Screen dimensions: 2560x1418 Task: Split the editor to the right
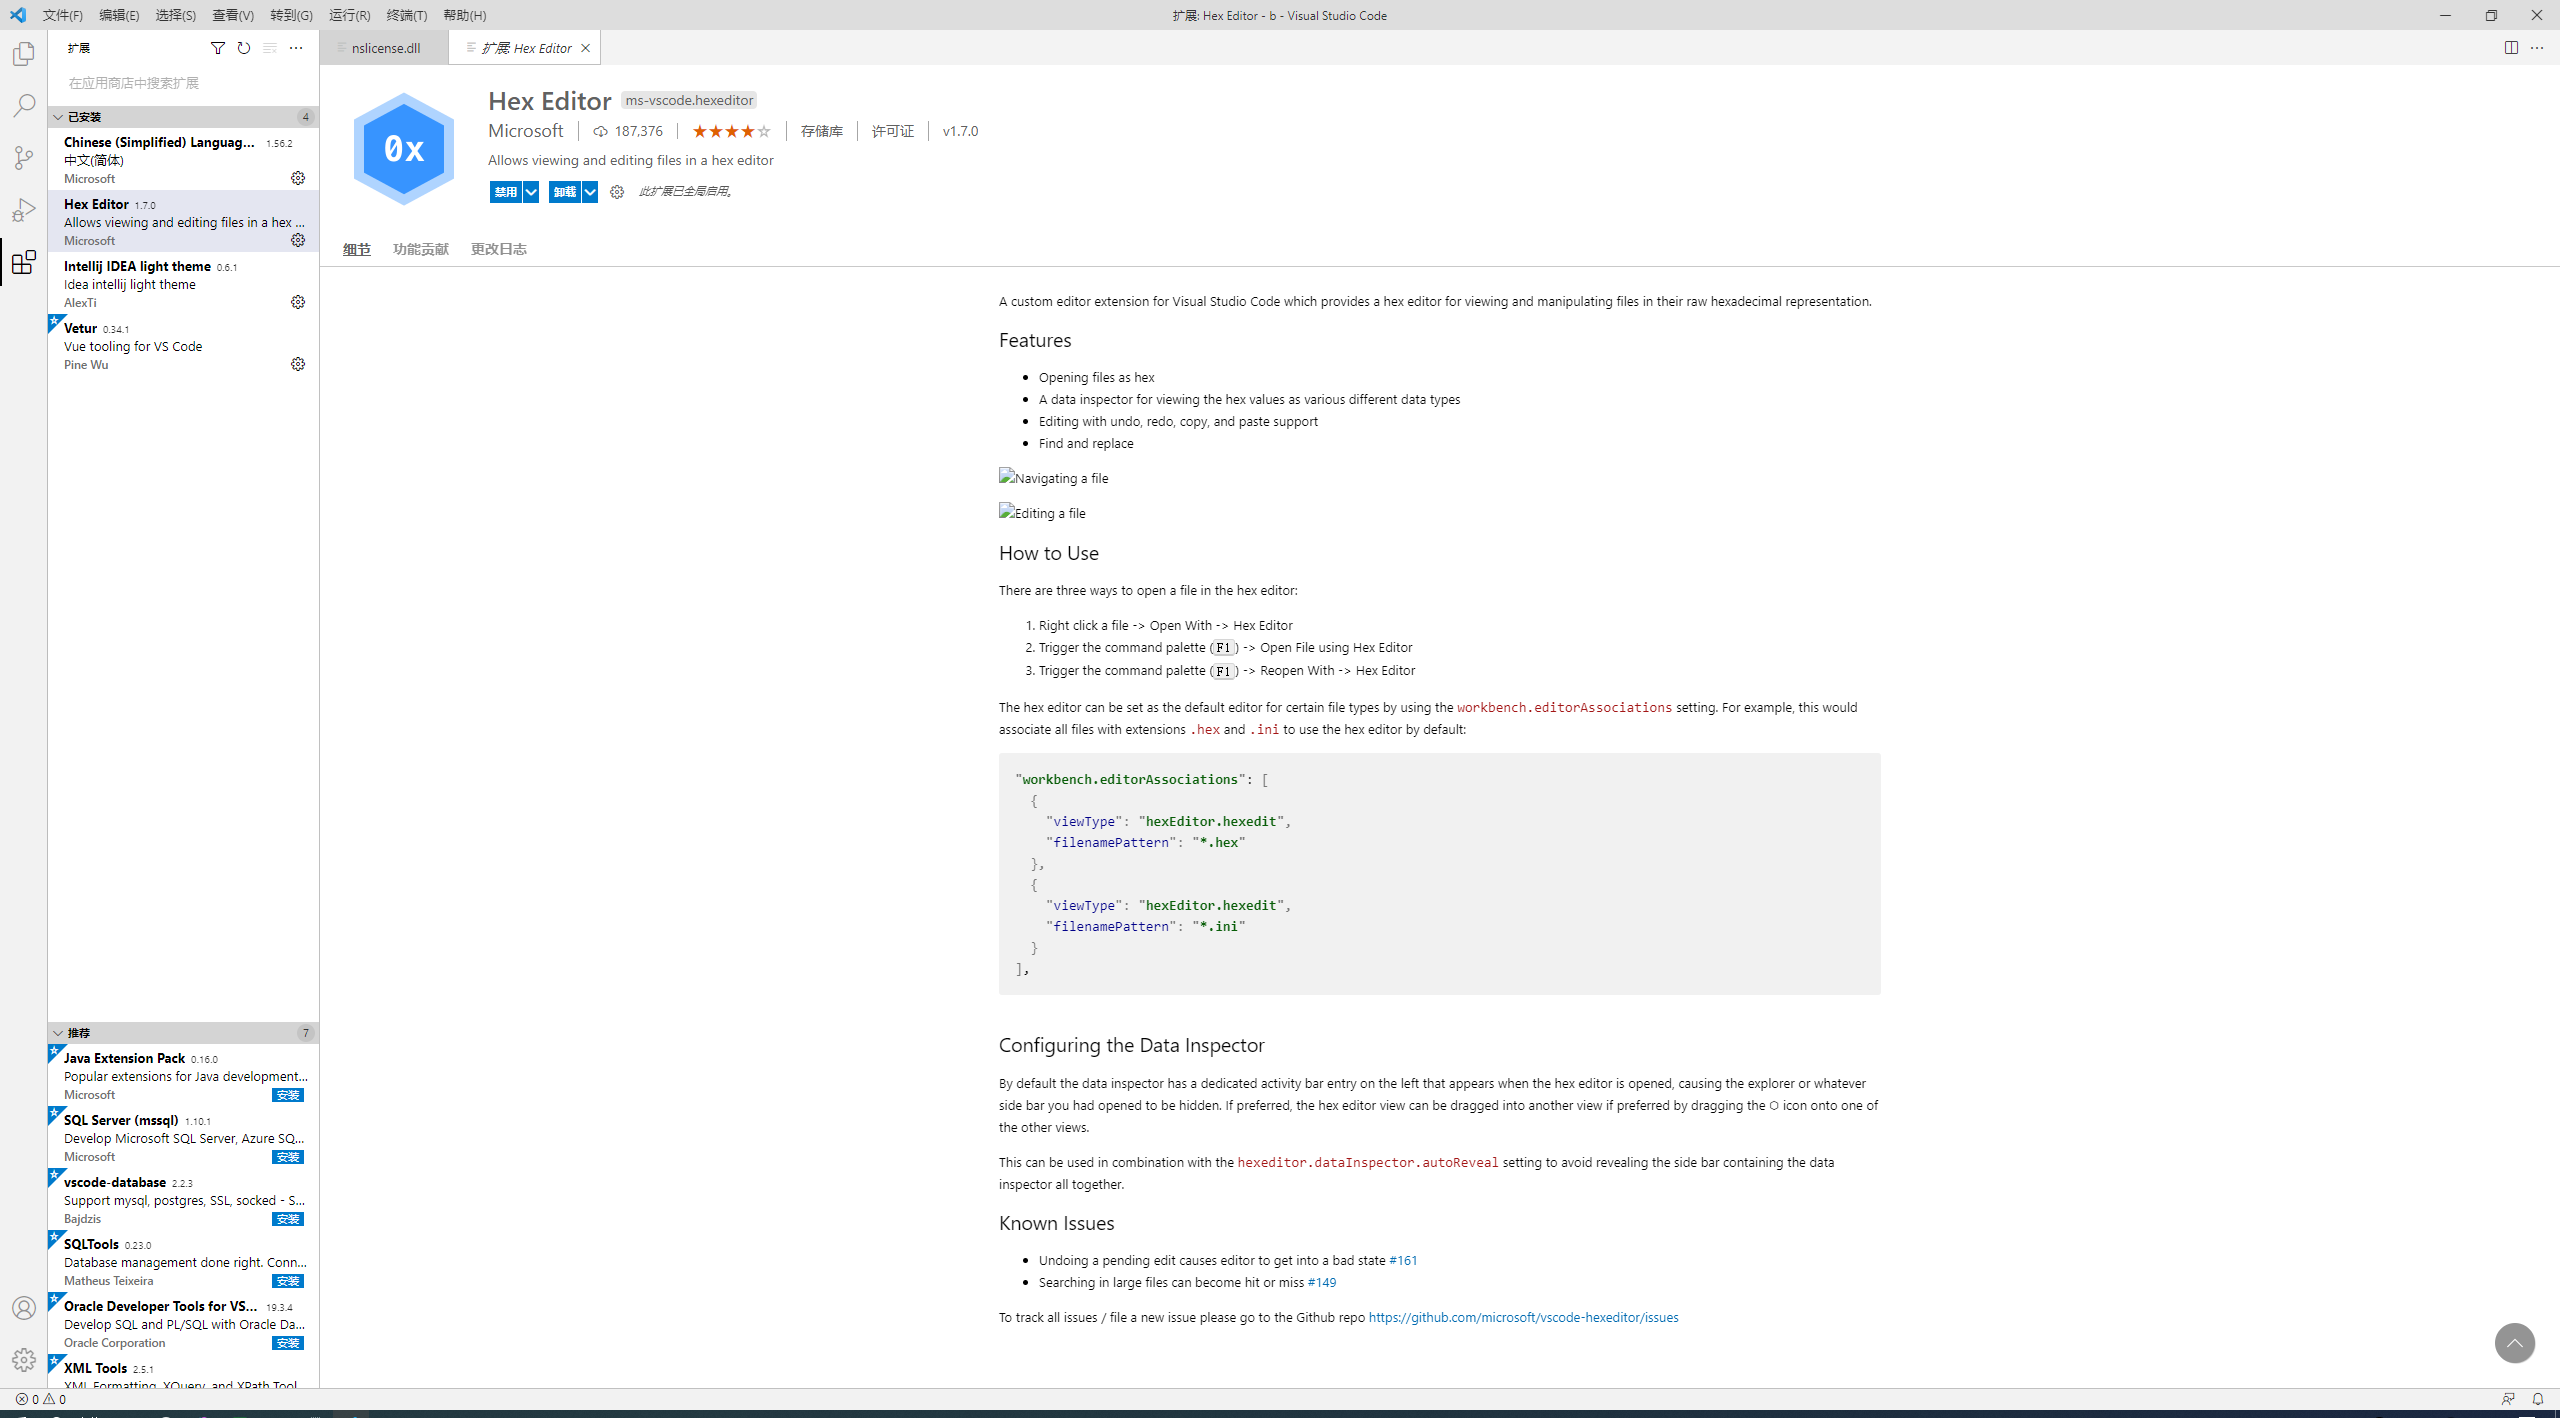tap(2511, 48)
